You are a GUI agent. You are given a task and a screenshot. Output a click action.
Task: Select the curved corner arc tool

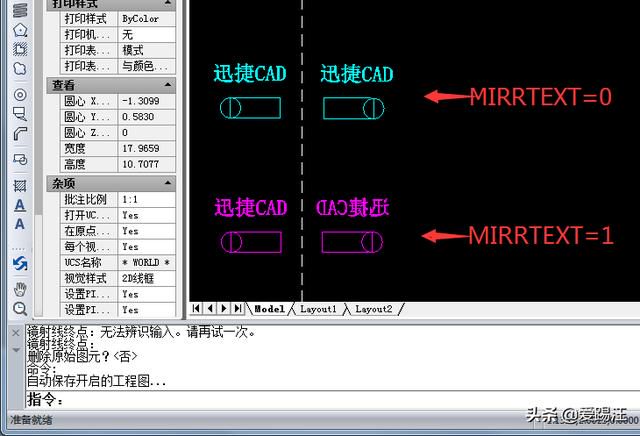tap(20, 133)
